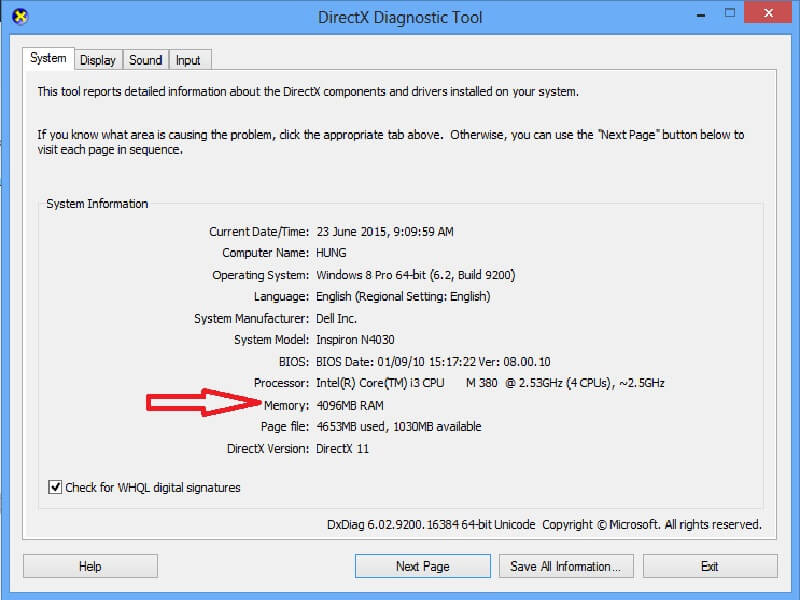The image size is (800, 600).
Task: Toggle Check for WHQL digital signatures checkbox
Action: [55, 487]
